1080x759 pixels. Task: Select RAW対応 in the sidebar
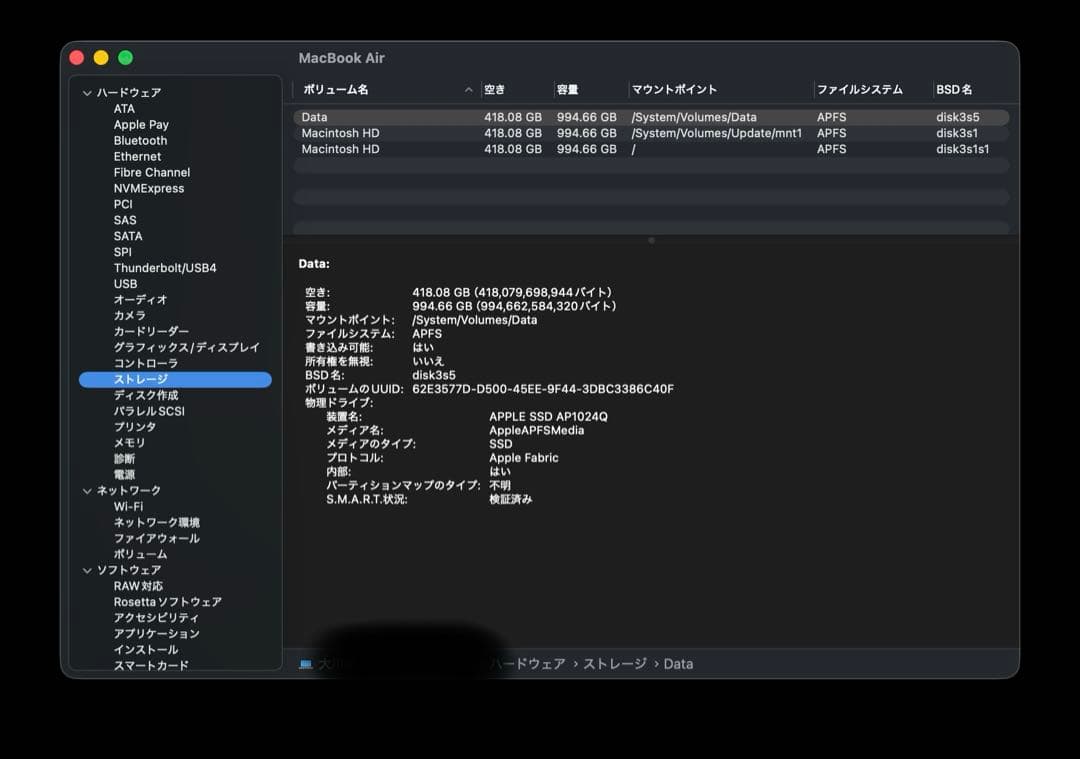138,586
